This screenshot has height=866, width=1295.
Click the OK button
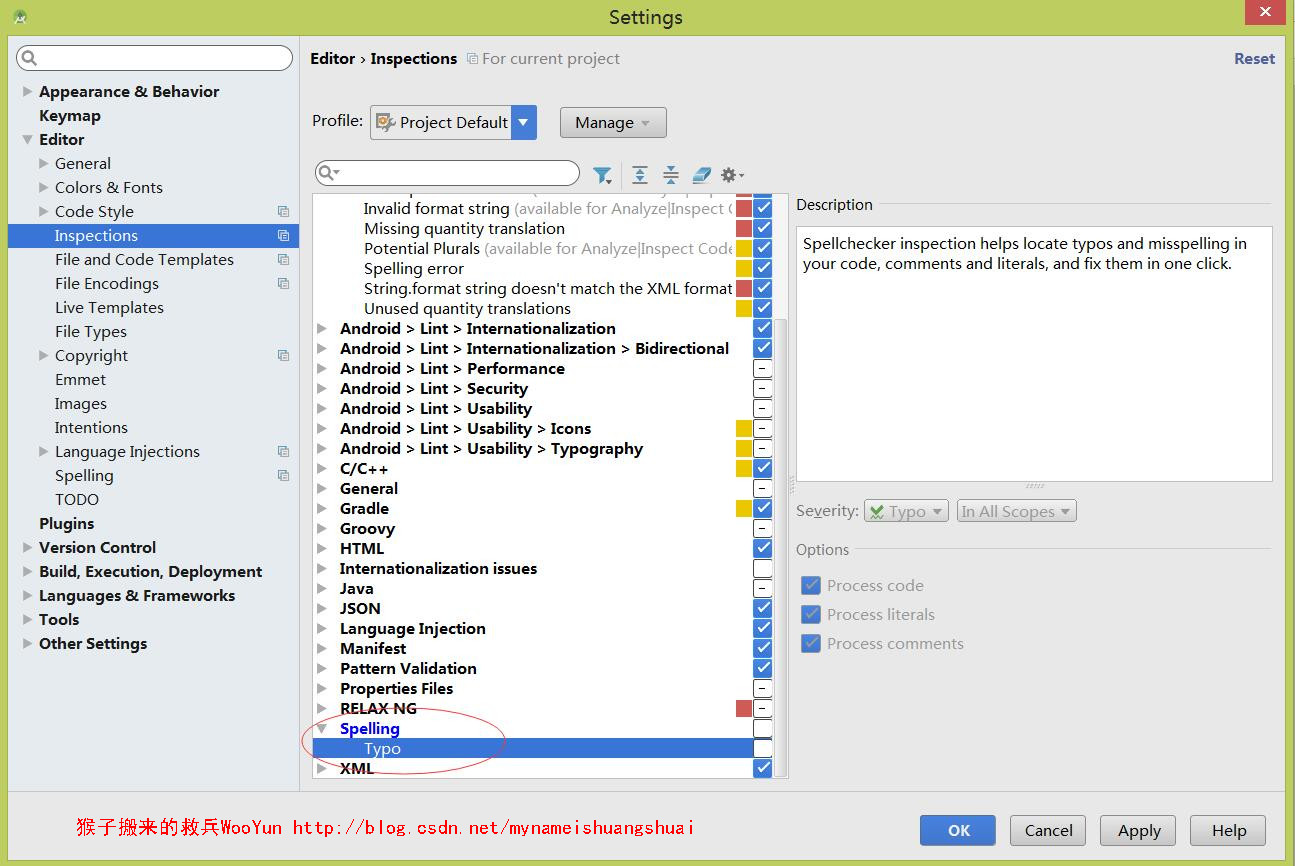(958, 830)
